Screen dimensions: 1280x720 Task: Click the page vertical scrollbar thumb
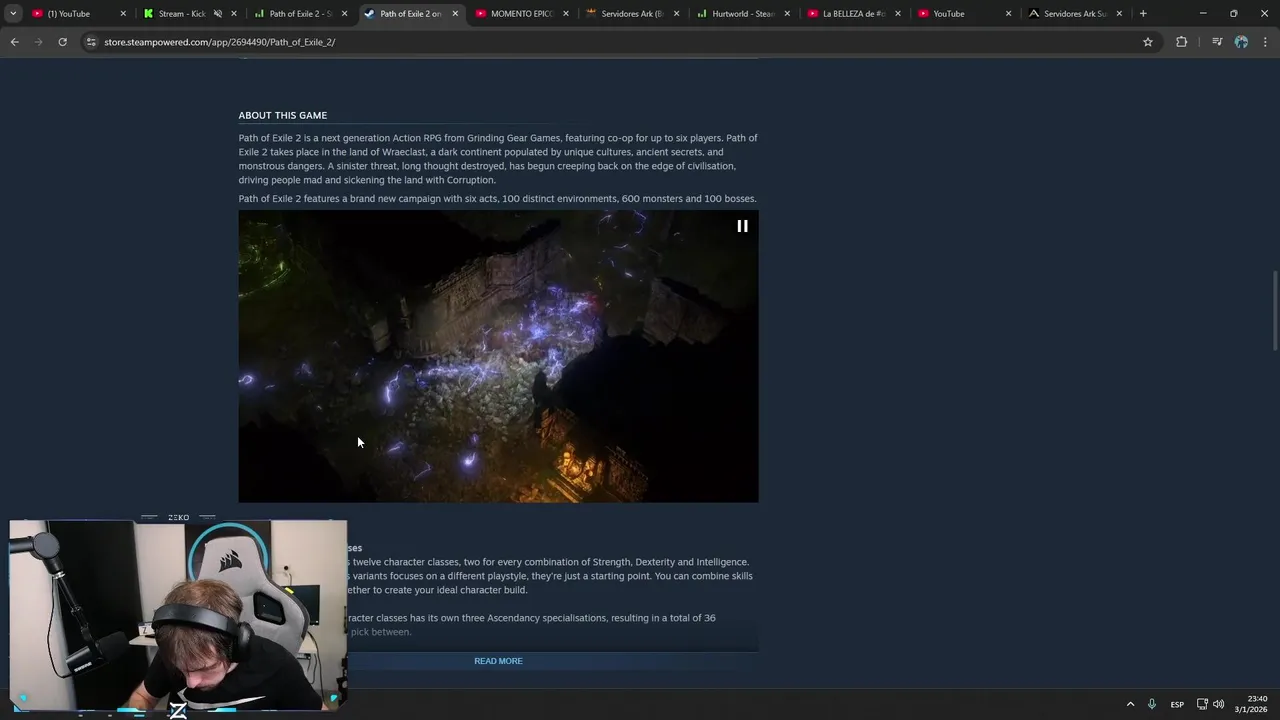coord(1274,310)
